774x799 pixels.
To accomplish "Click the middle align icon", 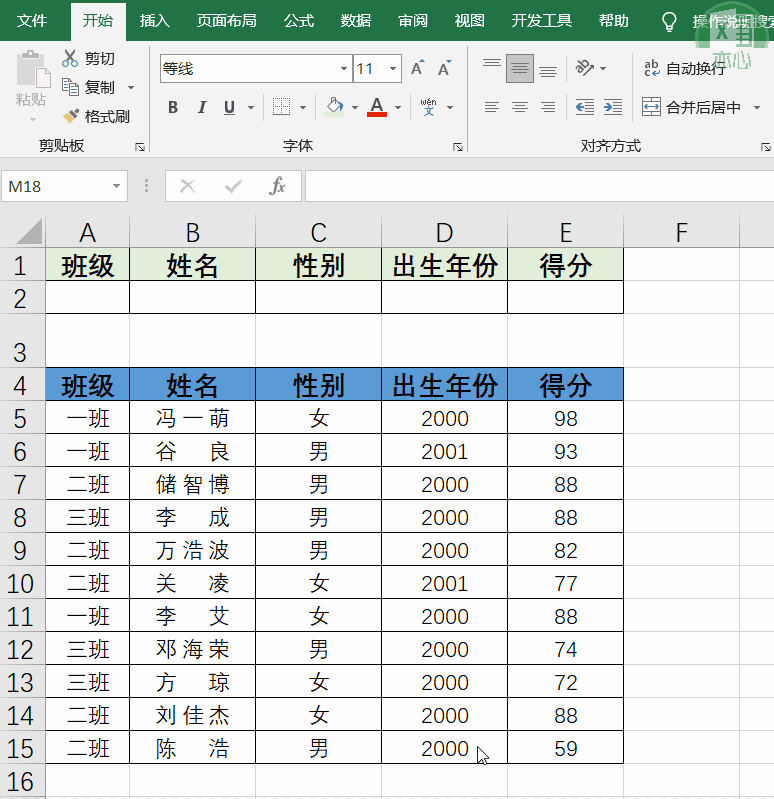I will (520, 68).
